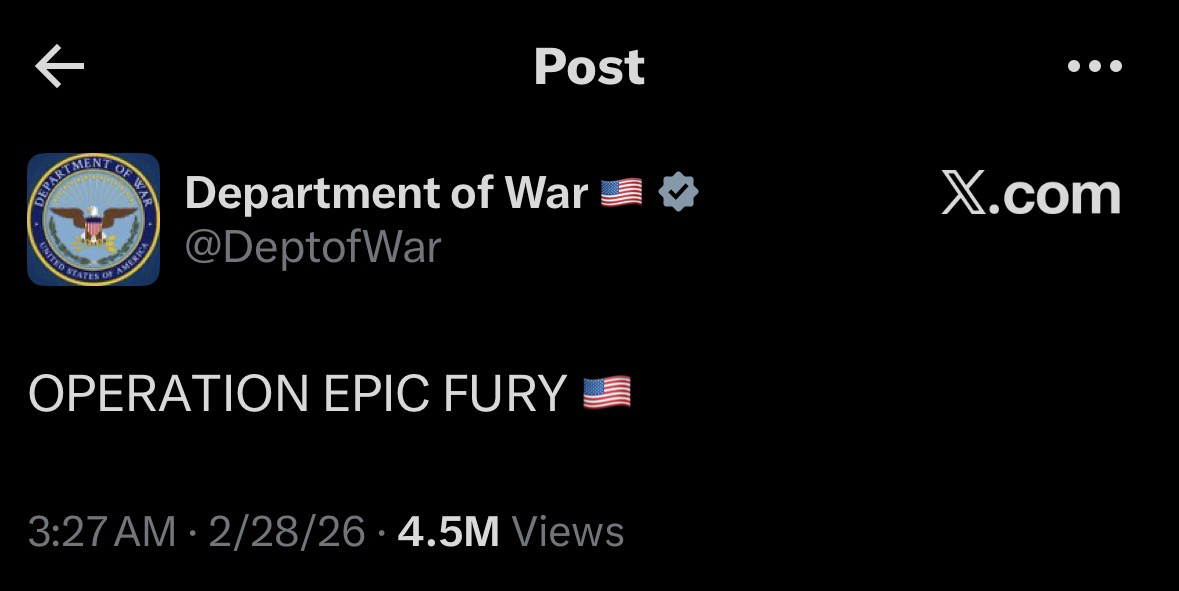Tap the word OPERATION in the post
Screen dimensions: 1179x591
click(x=168, y=394)
